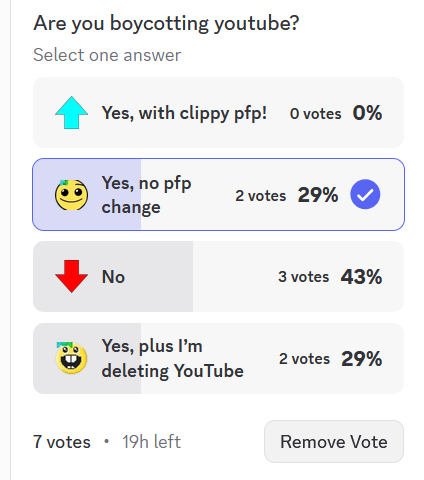Click the 'Yes, no pfp change' option
The image size is (424, 480).
click(218, 194)
